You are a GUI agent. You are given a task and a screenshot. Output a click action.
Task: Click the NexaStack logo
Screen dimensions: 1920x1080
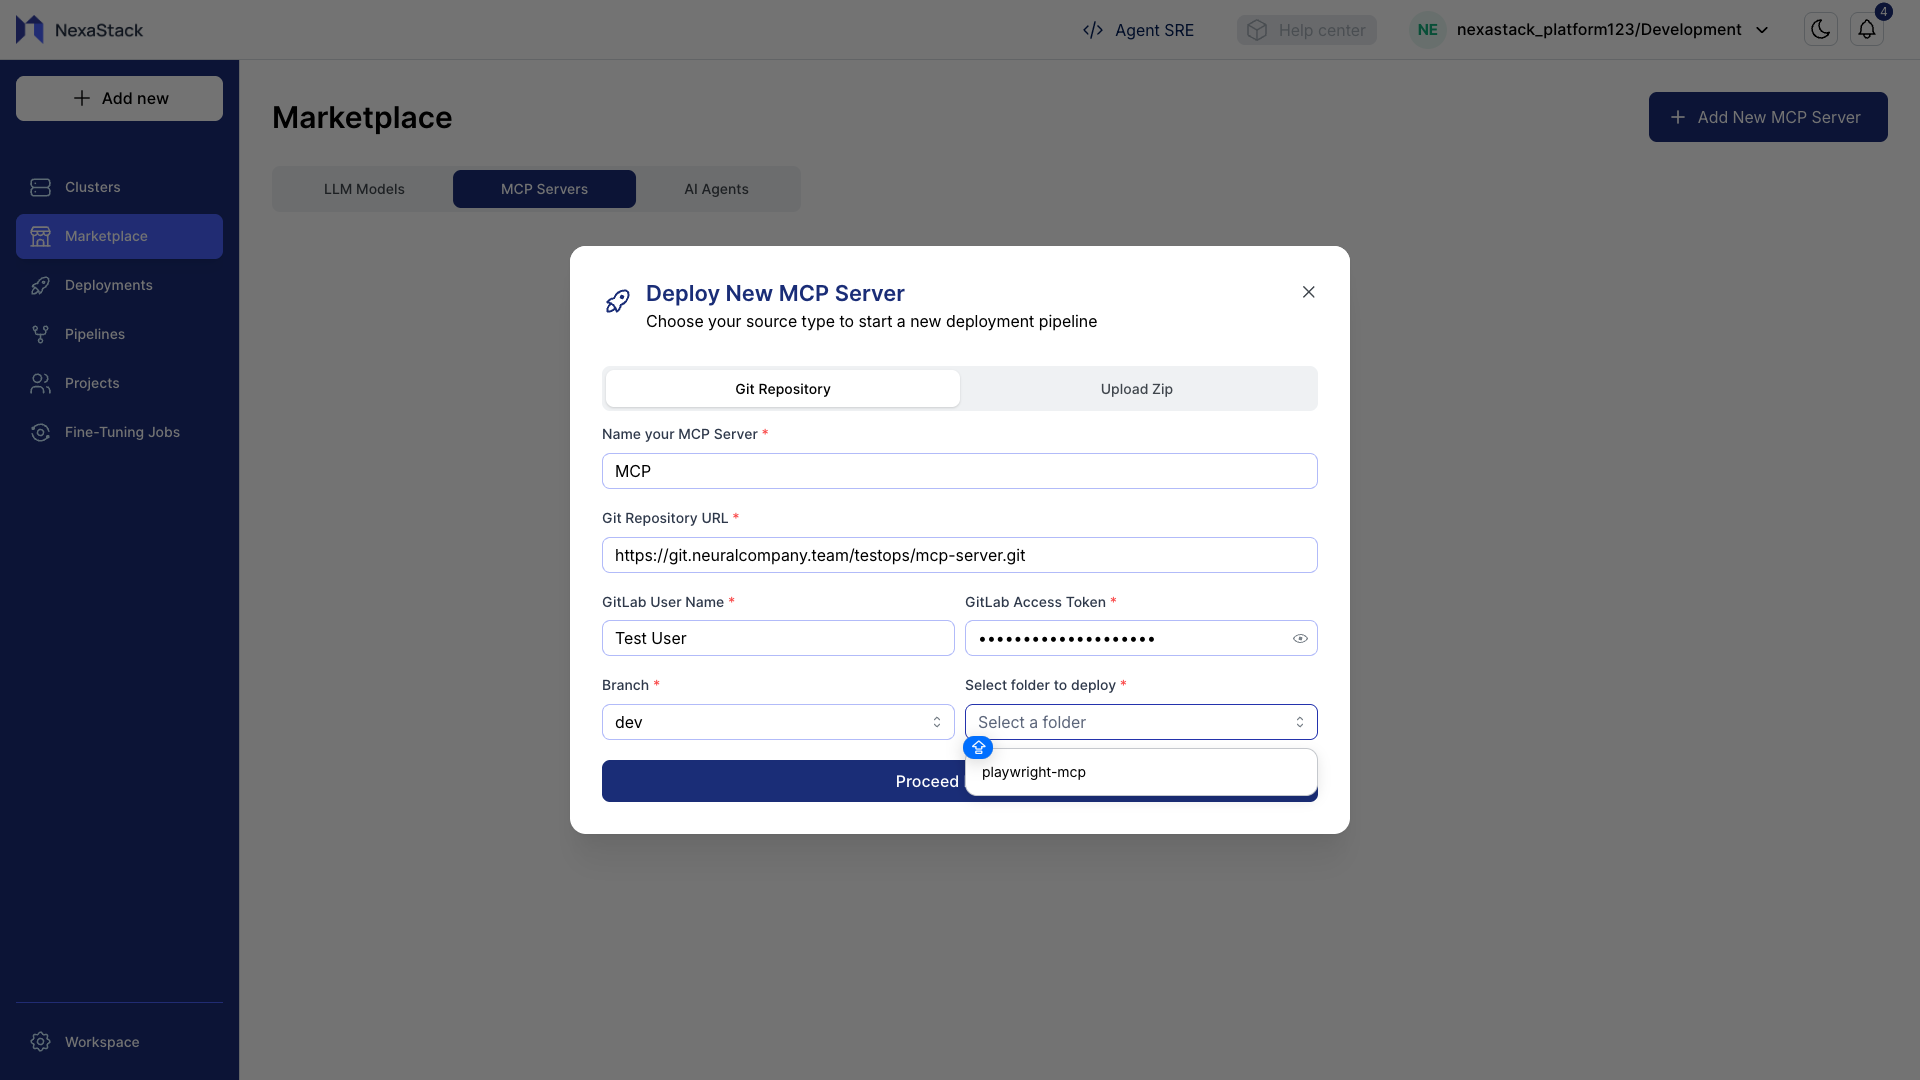[78, 29]
